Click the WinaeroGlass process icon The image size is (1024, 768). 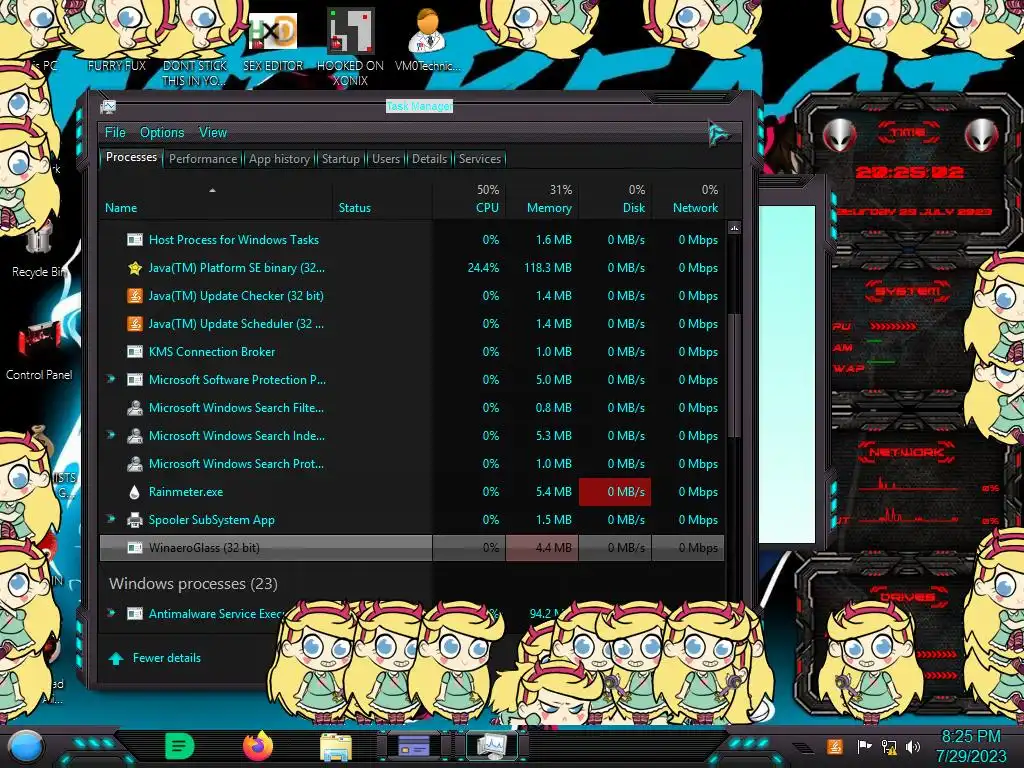coord(135,548)
